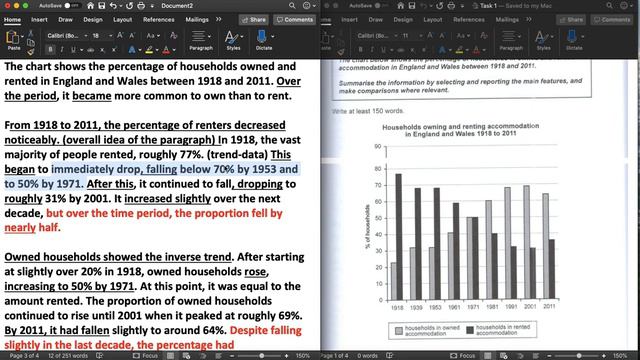640x360 pixels.
Task: Start Dictate in Document2 window
Action: click(x=264, y=40)
